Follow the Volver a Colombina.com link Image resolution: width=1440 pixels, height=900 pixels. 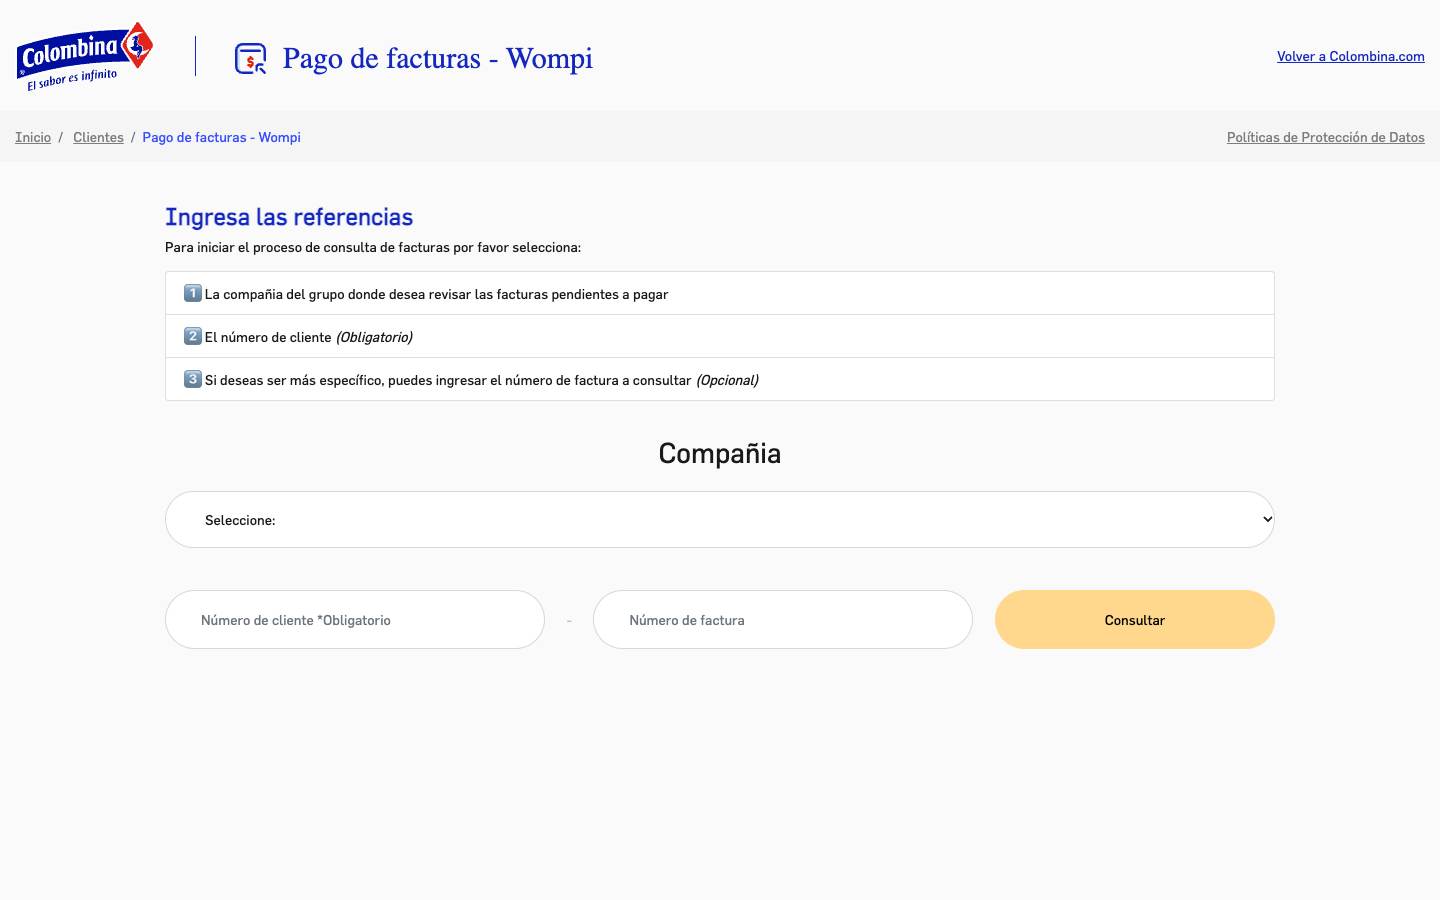(x=1351, y=56)
